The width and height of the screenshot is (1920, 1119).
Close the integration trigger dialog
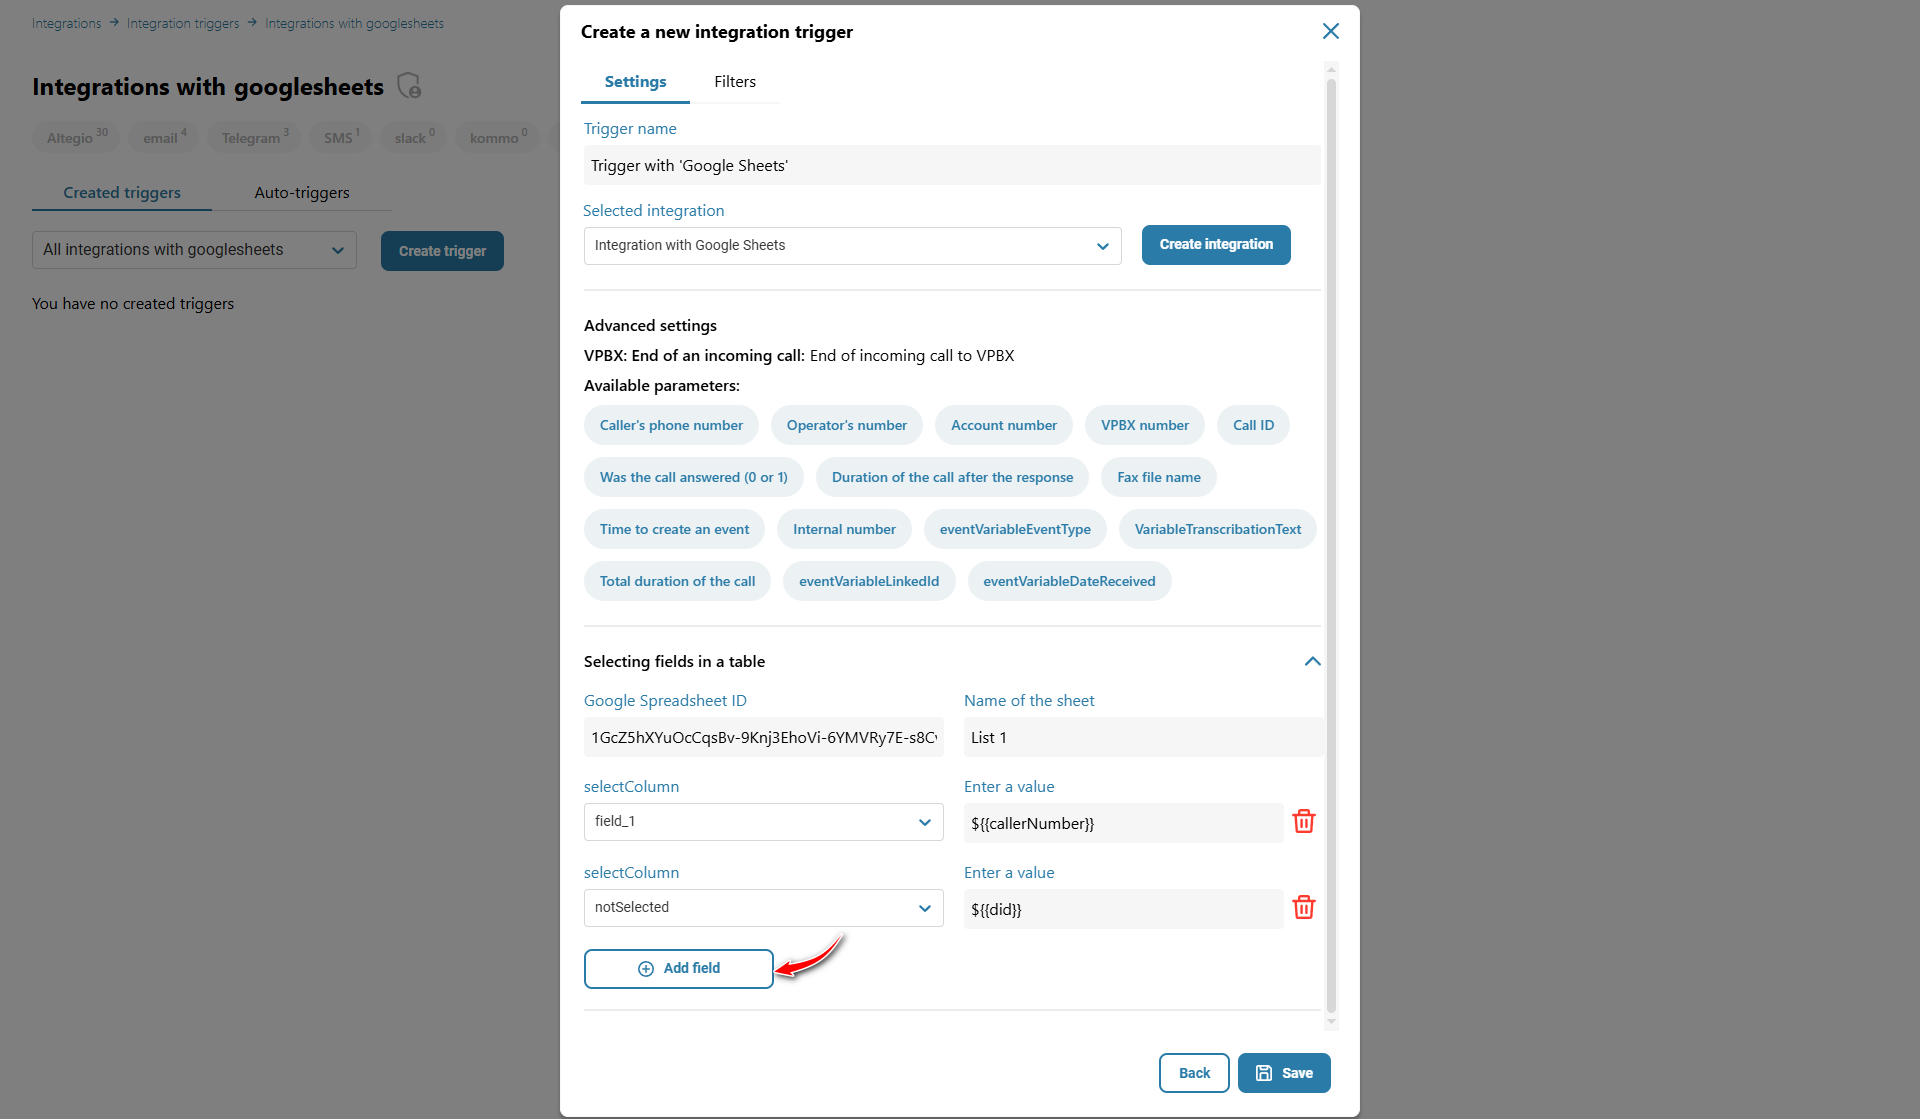pyautogui.click(x=1330, y=31)
